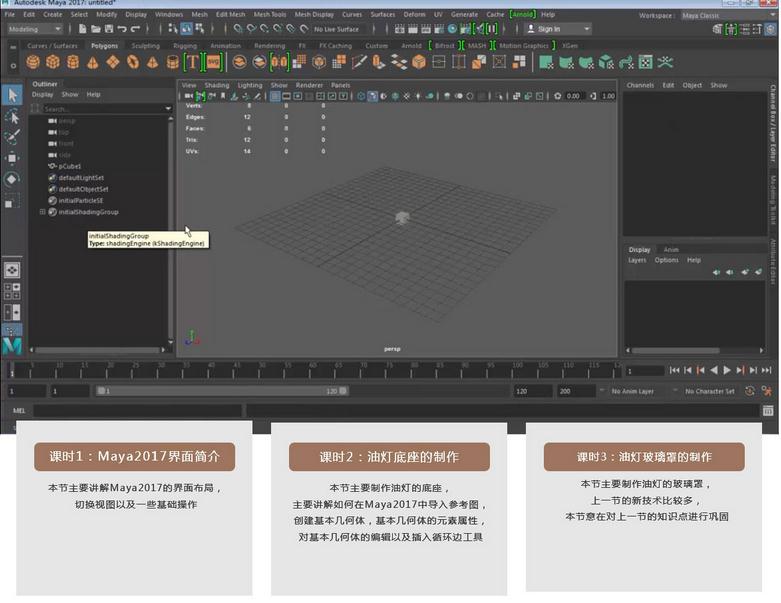Toggle the Modeling Toolkit side tab
This screenshot has height=603, width=781.
[x=774, y=199]
